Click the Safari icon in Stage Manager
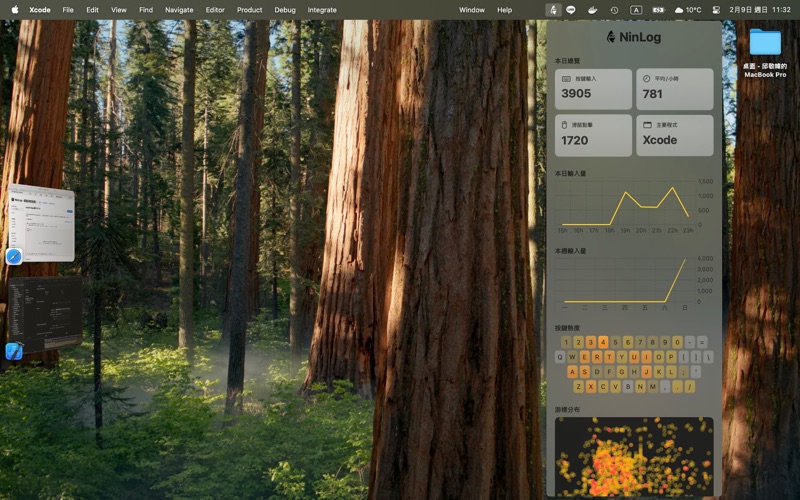800x500 pixels. [14, 256]
